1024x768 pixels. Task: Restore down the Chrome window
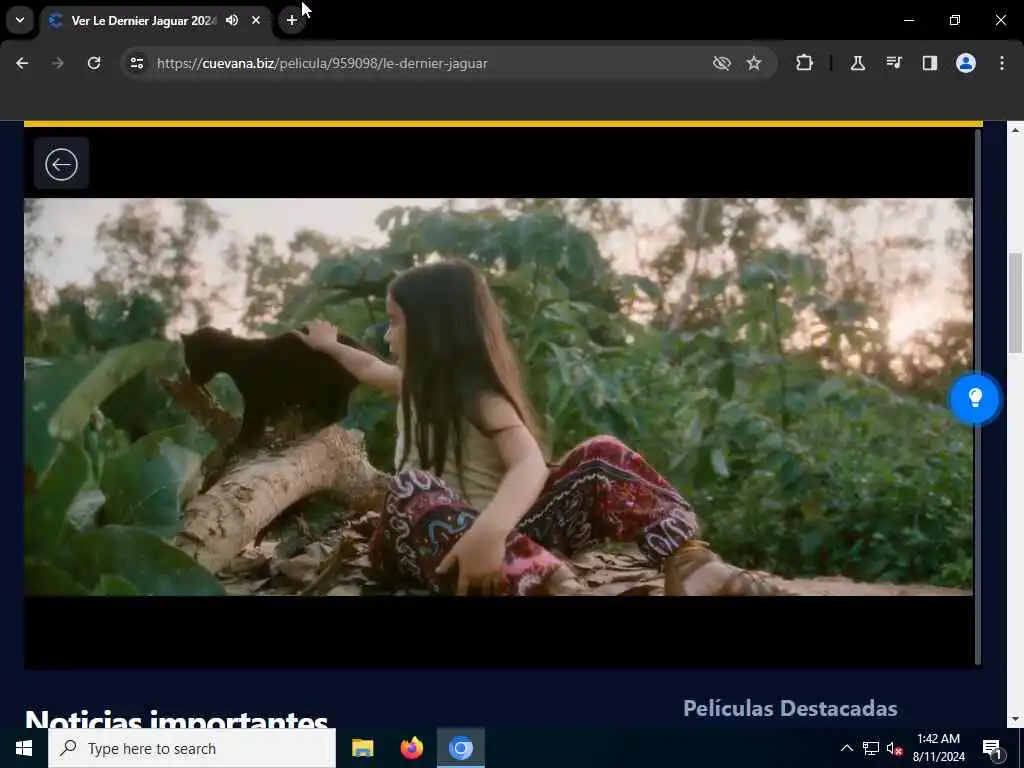(x=955, y=20)
